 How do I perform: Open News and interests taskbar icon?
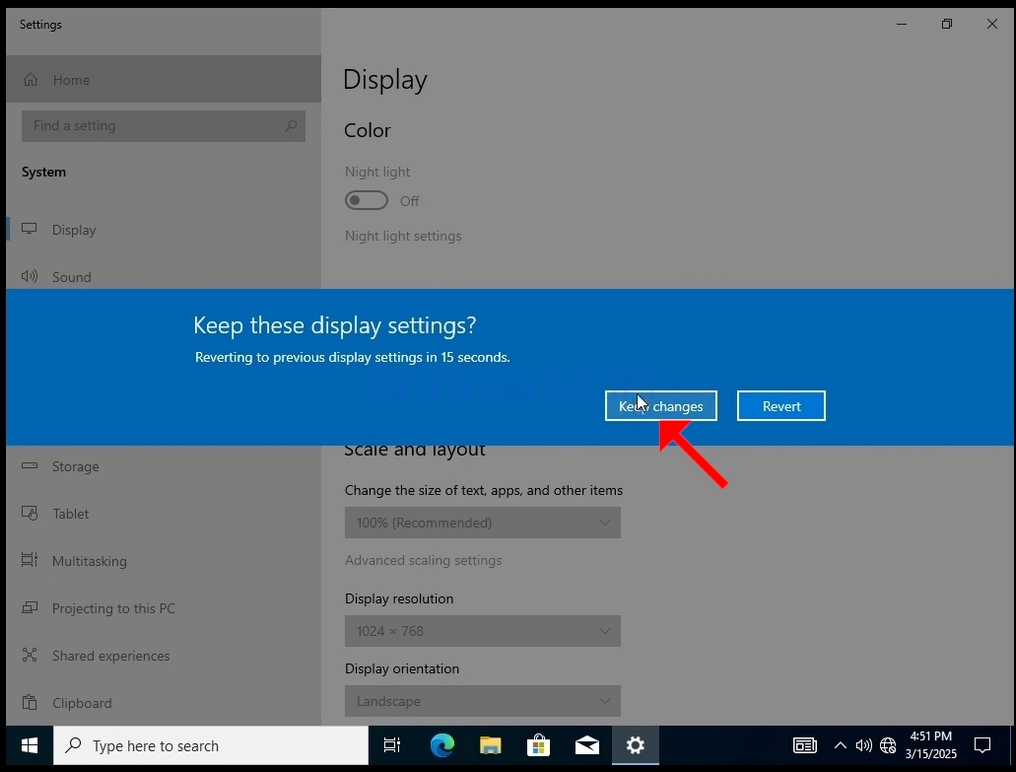pos(805,745)
